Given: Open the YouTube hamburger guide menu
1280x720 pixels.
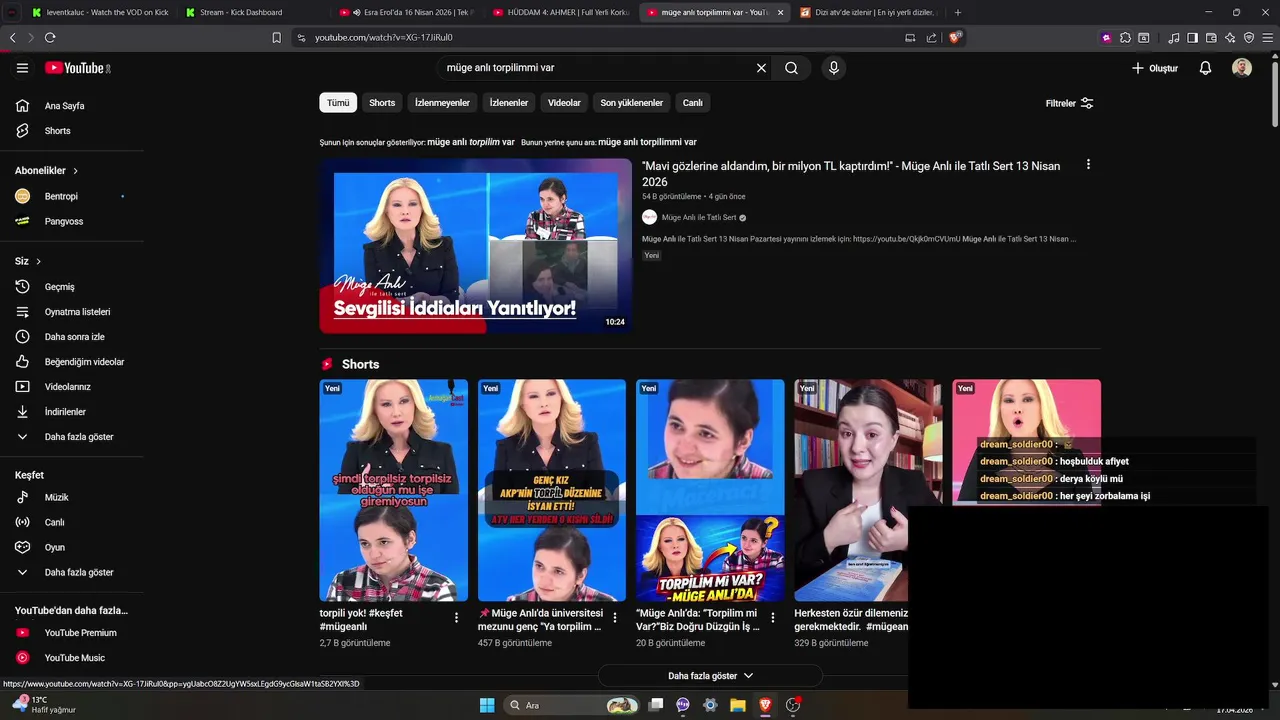Looking at the screenshot, I should 22,68.
